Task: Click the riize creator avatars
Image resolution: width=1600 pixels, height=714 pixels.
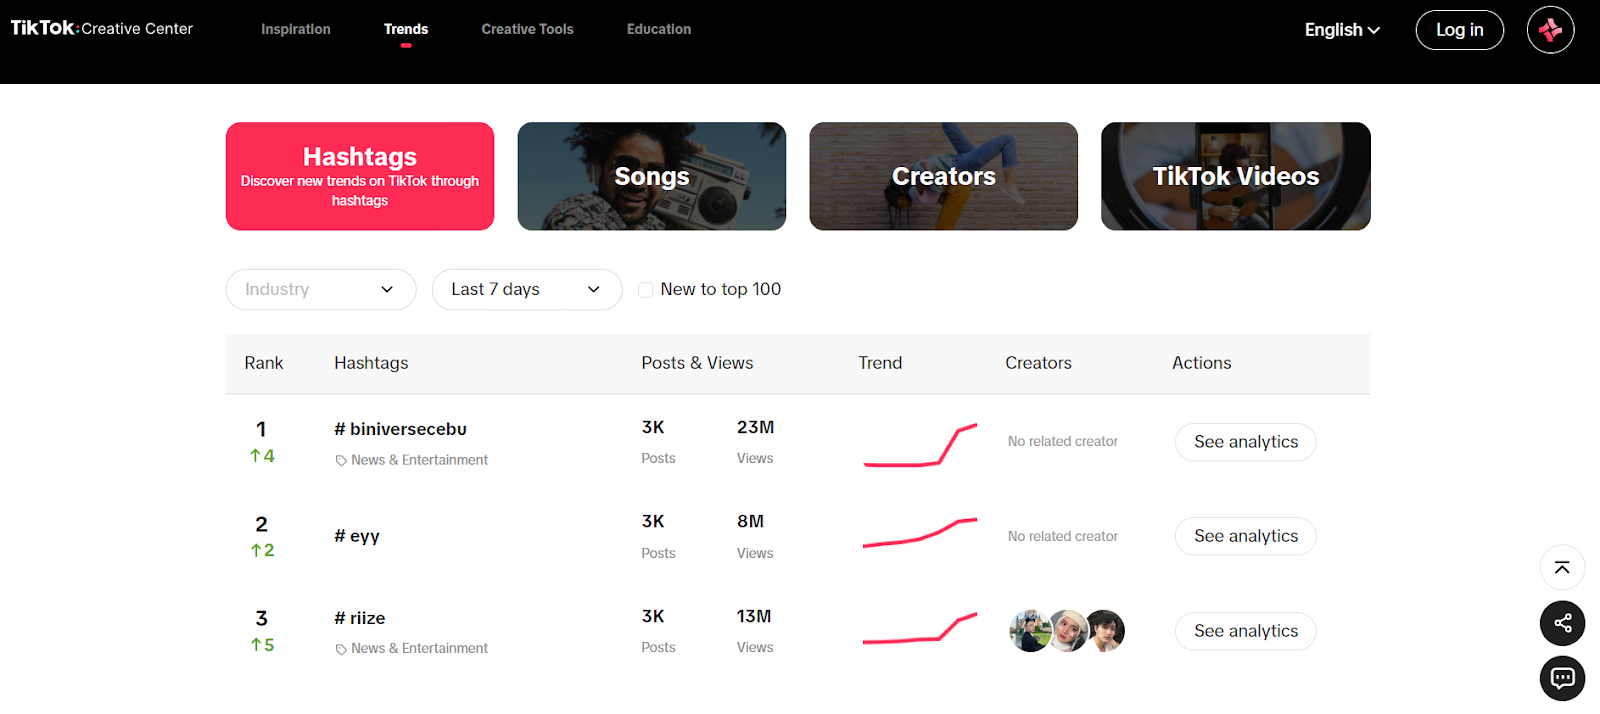Action: 1067,631
